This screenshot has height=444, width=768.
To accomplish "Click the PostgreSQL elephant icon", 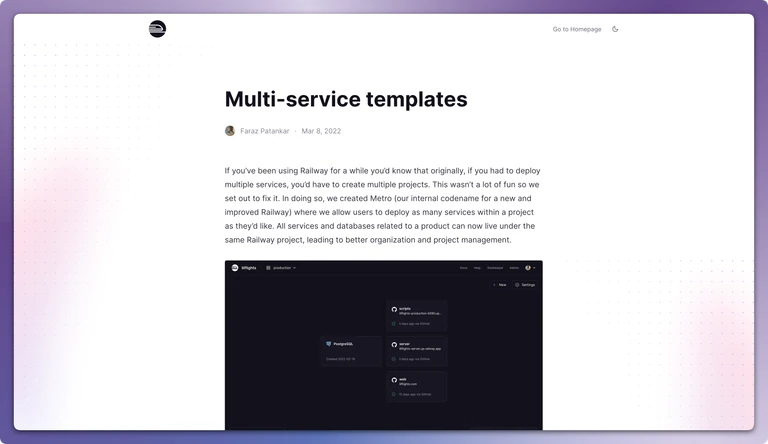I will pos(329,344).
